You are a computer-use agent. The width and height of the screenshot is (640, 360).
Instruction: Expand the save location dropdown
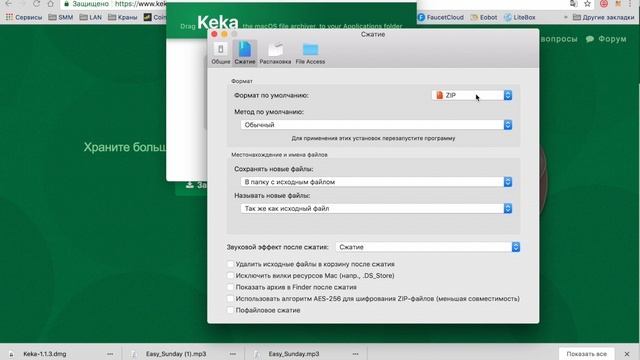(x=376, y=182)
